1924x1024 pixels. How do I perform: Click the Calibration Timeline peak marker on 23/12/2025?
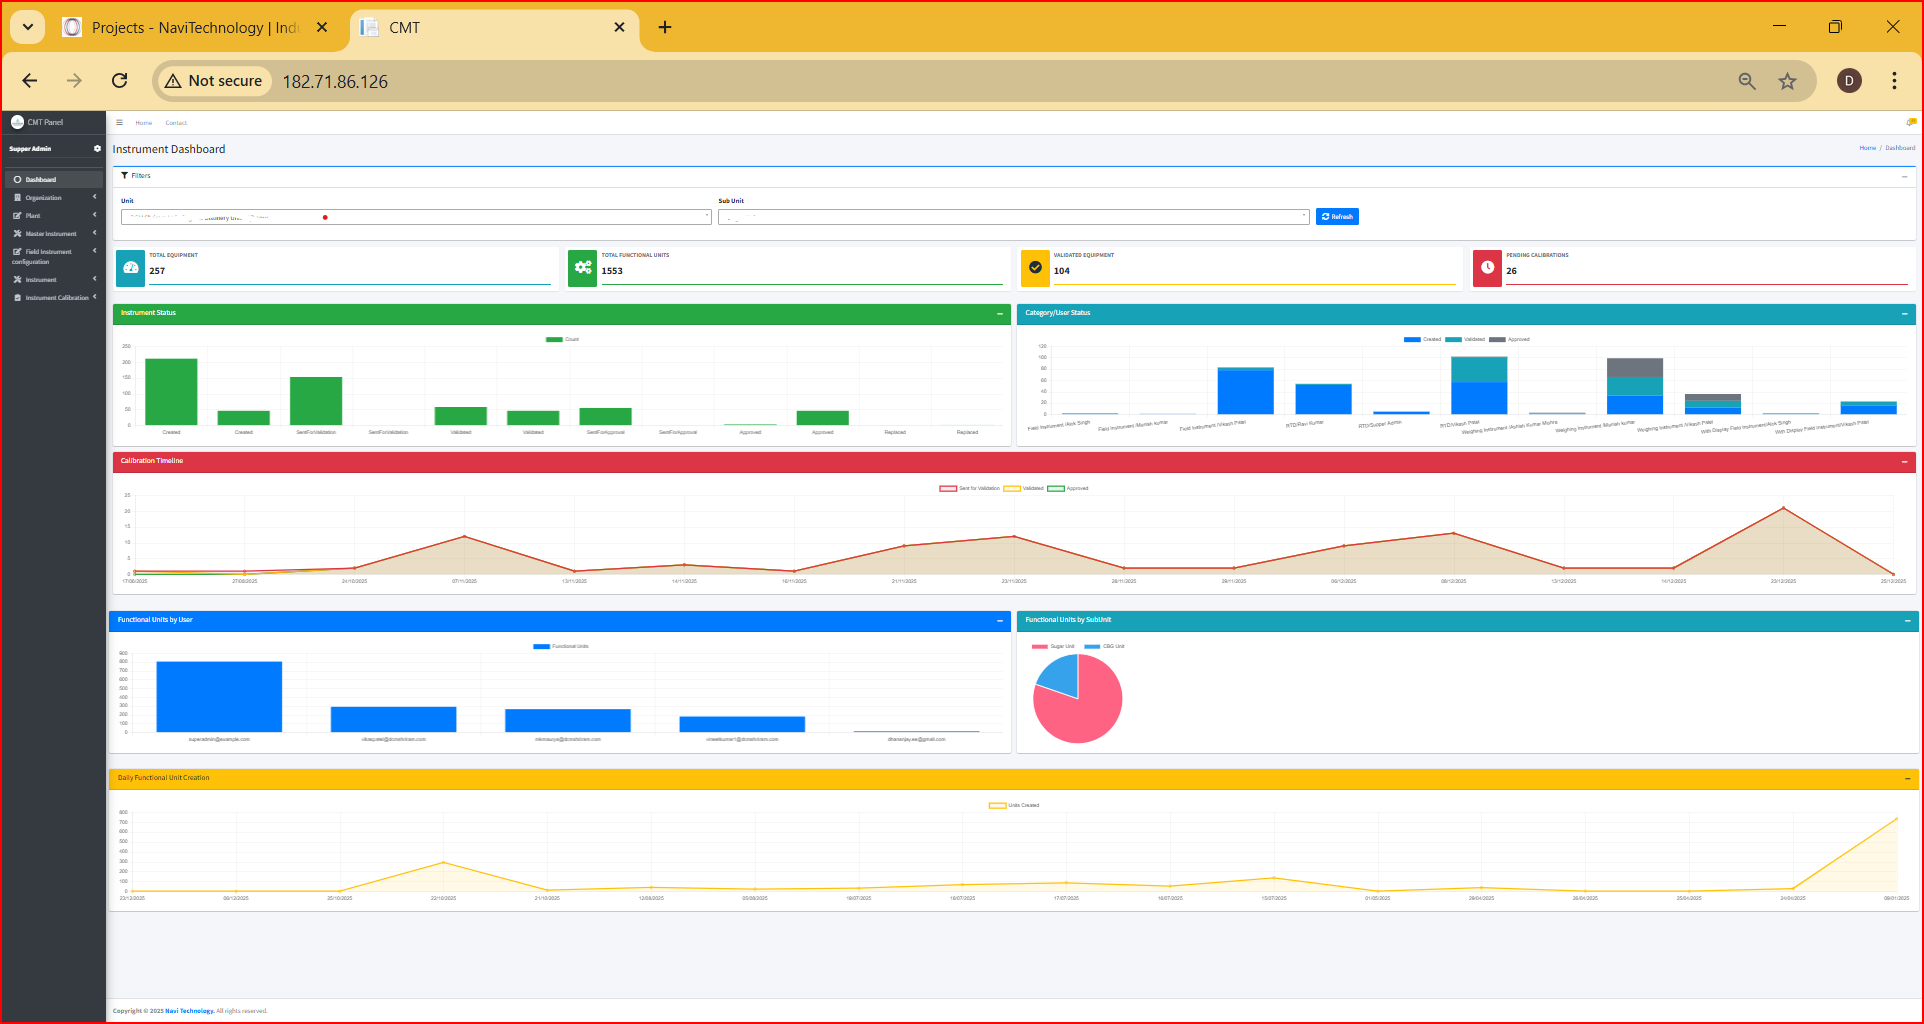pyautogui.click(x=1784, y=509)
